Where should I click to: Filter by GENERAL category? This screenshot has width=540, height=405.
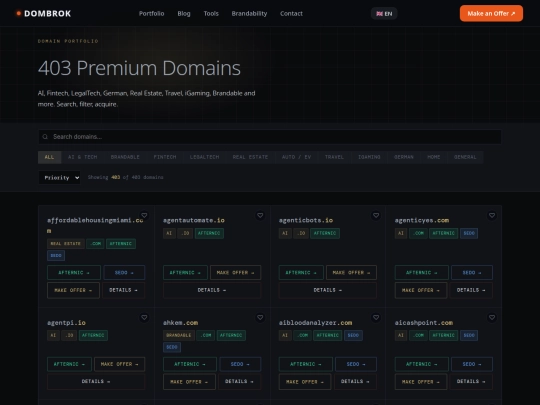click(x=465, y=157)
